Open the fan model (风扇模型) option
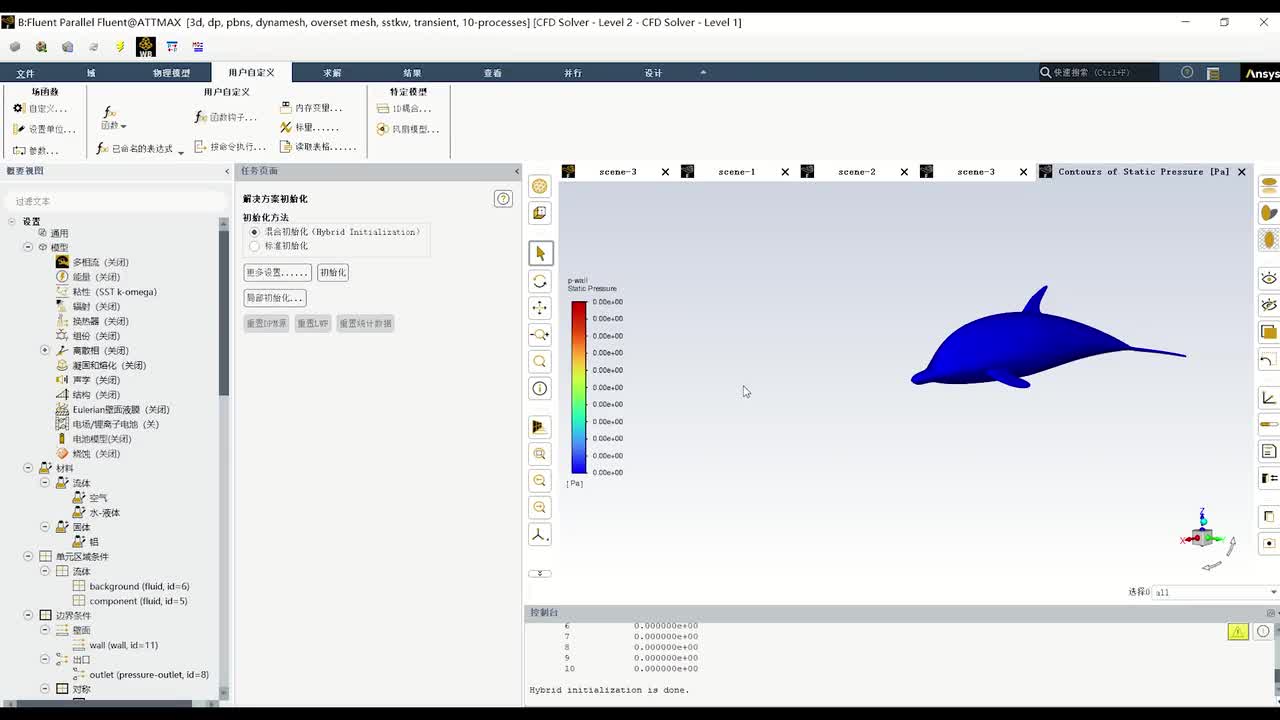 408,129
